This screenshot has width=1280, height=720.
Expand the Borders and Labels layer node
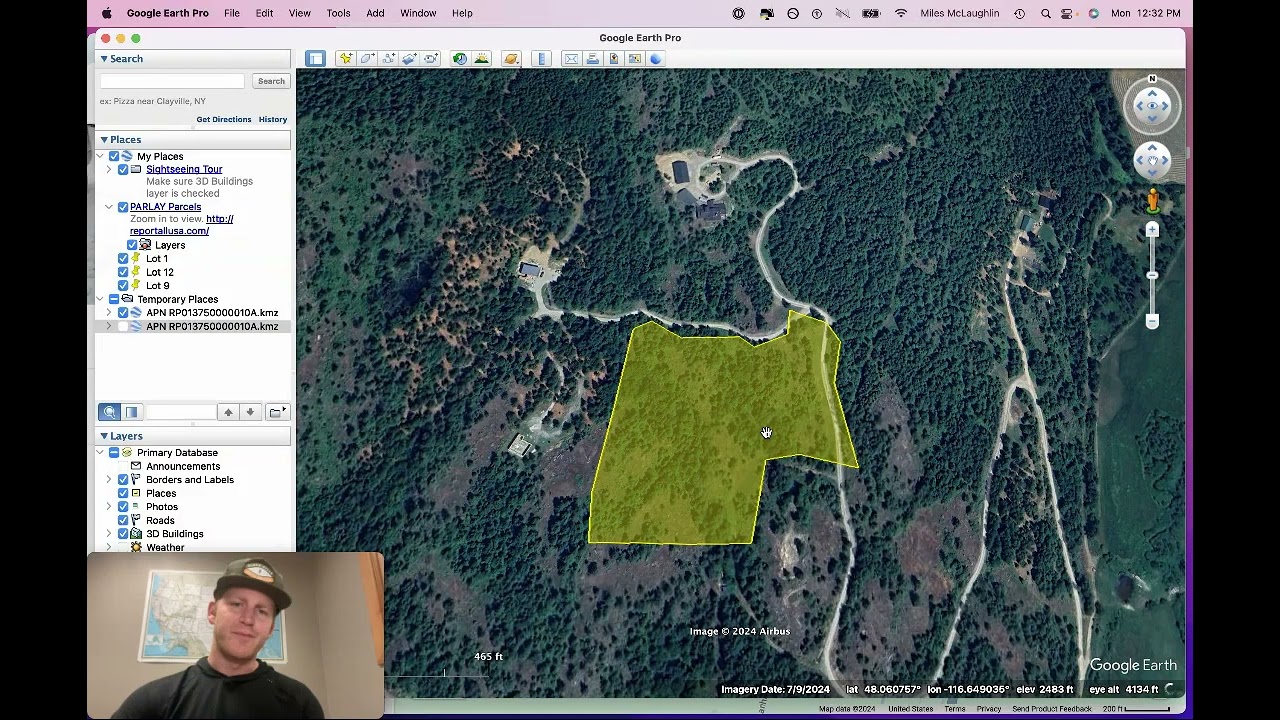pyautogui.click(x=109, y=480)
